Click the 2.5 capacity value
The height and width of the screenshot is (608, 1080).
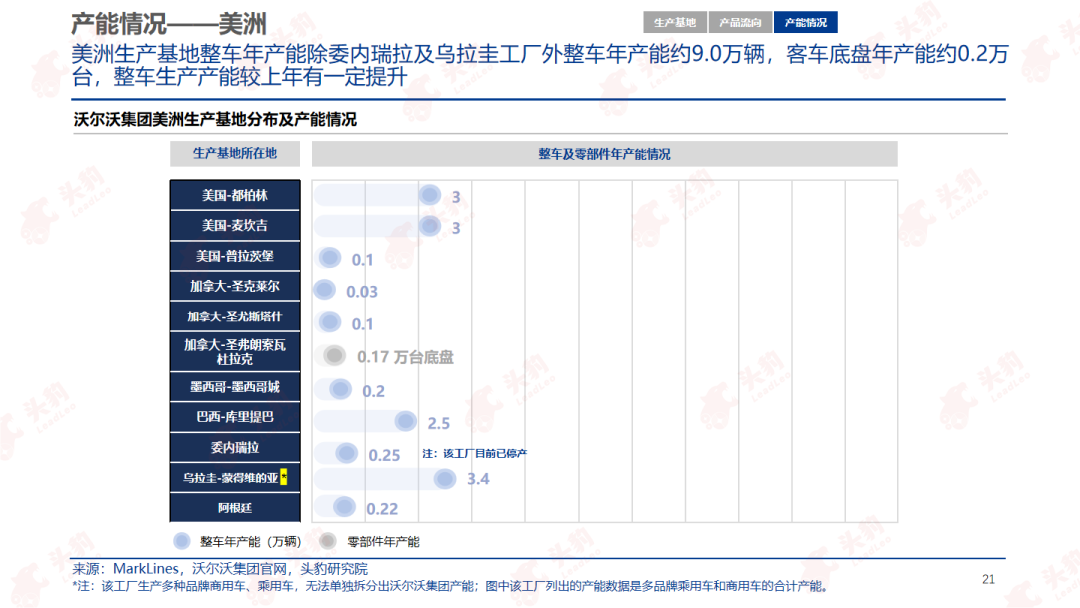tap(439, 423)
